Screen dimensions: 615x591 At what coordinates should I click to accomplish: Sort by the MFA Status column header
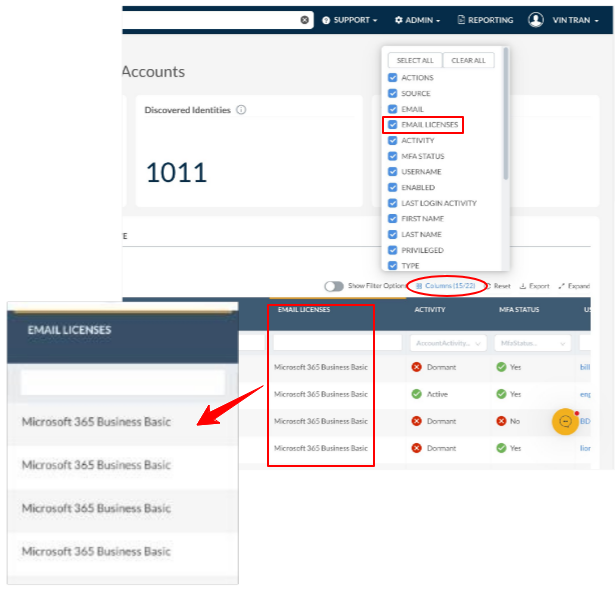(519, 310)
